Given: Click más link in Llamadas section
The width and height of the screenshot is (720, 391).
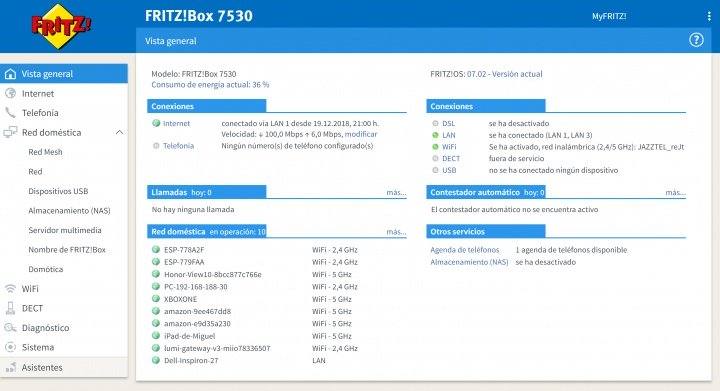Looking at the screenshot, I should click(x=396, y=192).
